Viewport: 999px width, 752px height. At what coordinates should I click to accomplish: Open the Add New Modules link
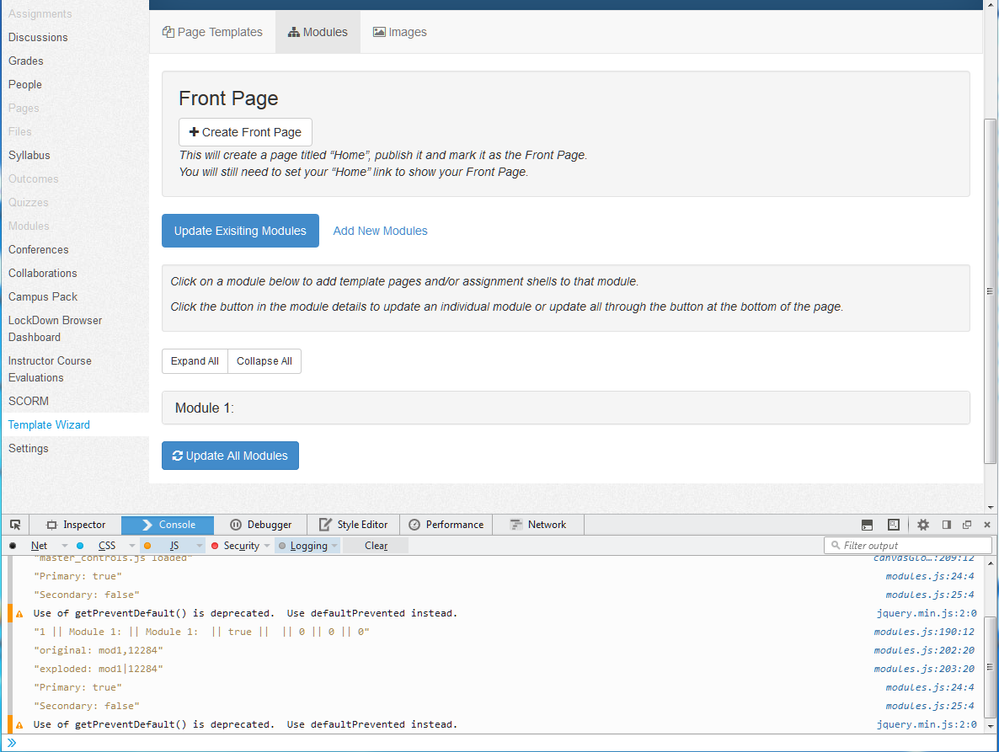tap(380, 231)
